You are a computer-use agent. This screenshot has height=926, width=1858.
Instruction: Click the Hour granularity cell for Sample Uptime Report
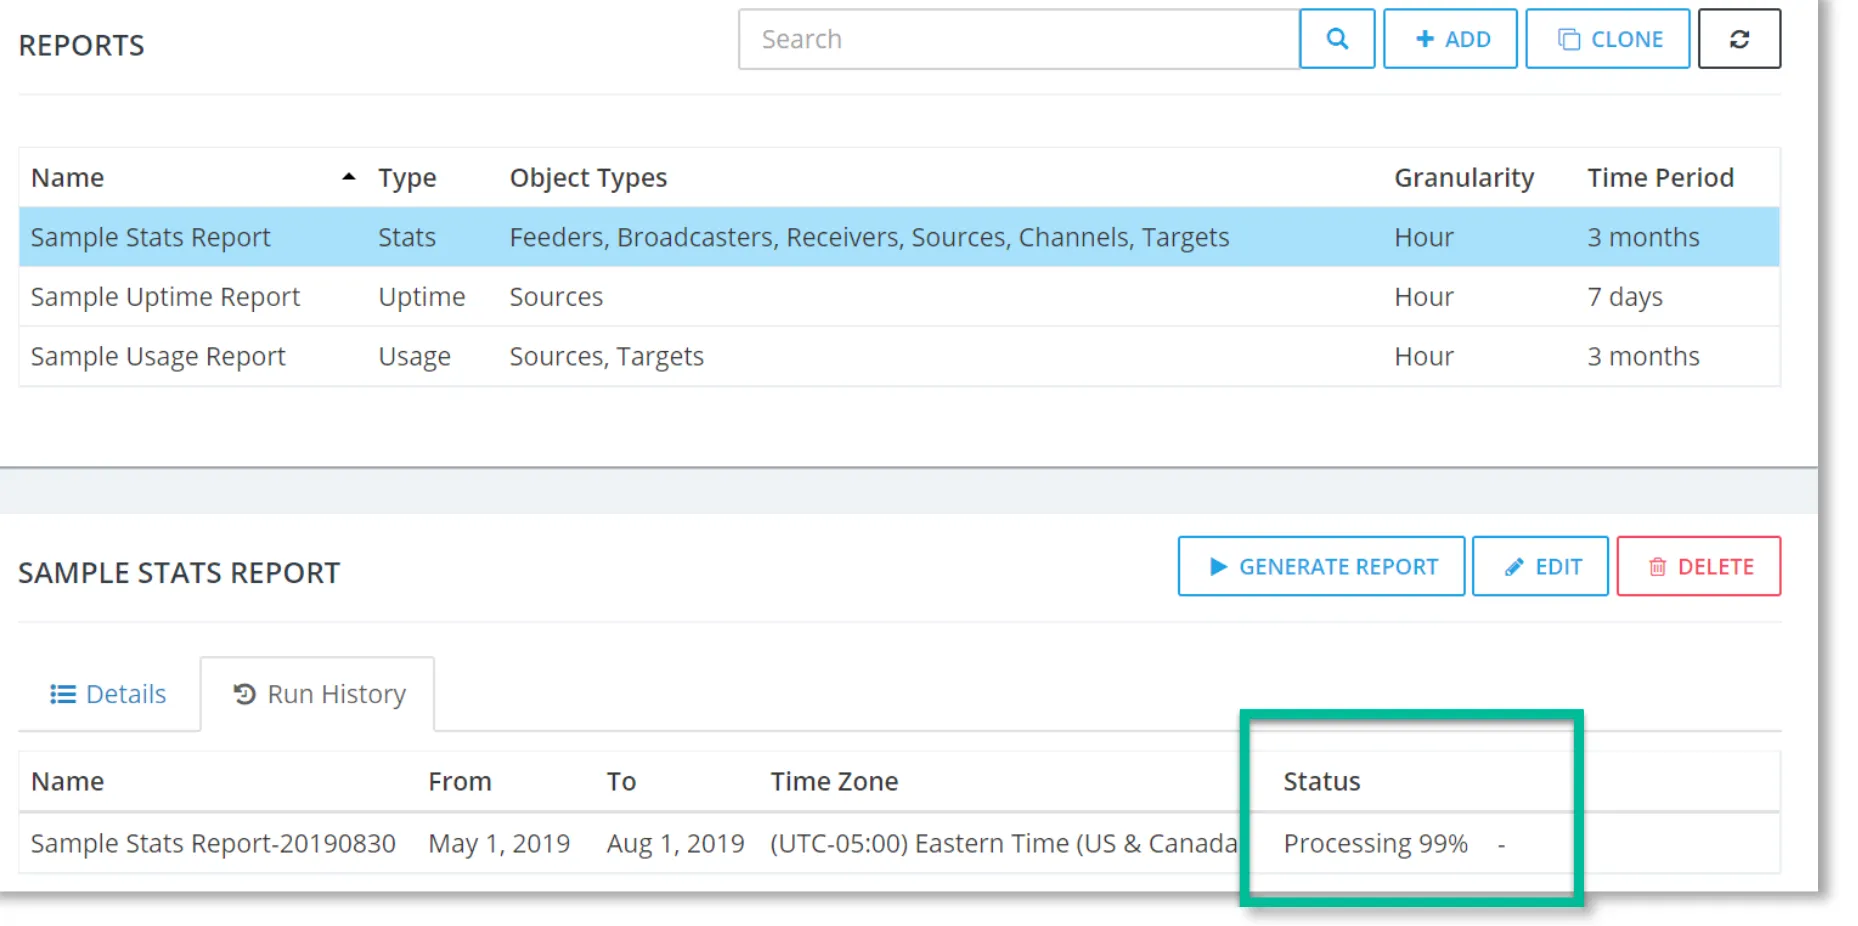pos(1424,297)
